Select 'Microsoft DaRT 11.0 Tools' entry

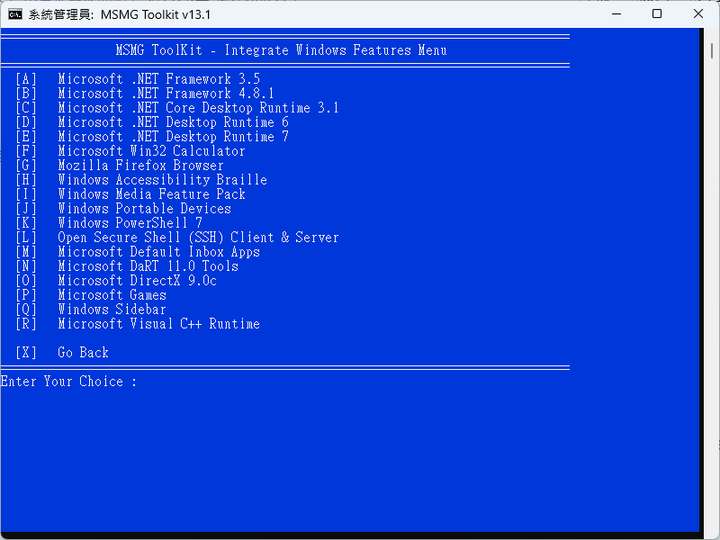point(148,266)
